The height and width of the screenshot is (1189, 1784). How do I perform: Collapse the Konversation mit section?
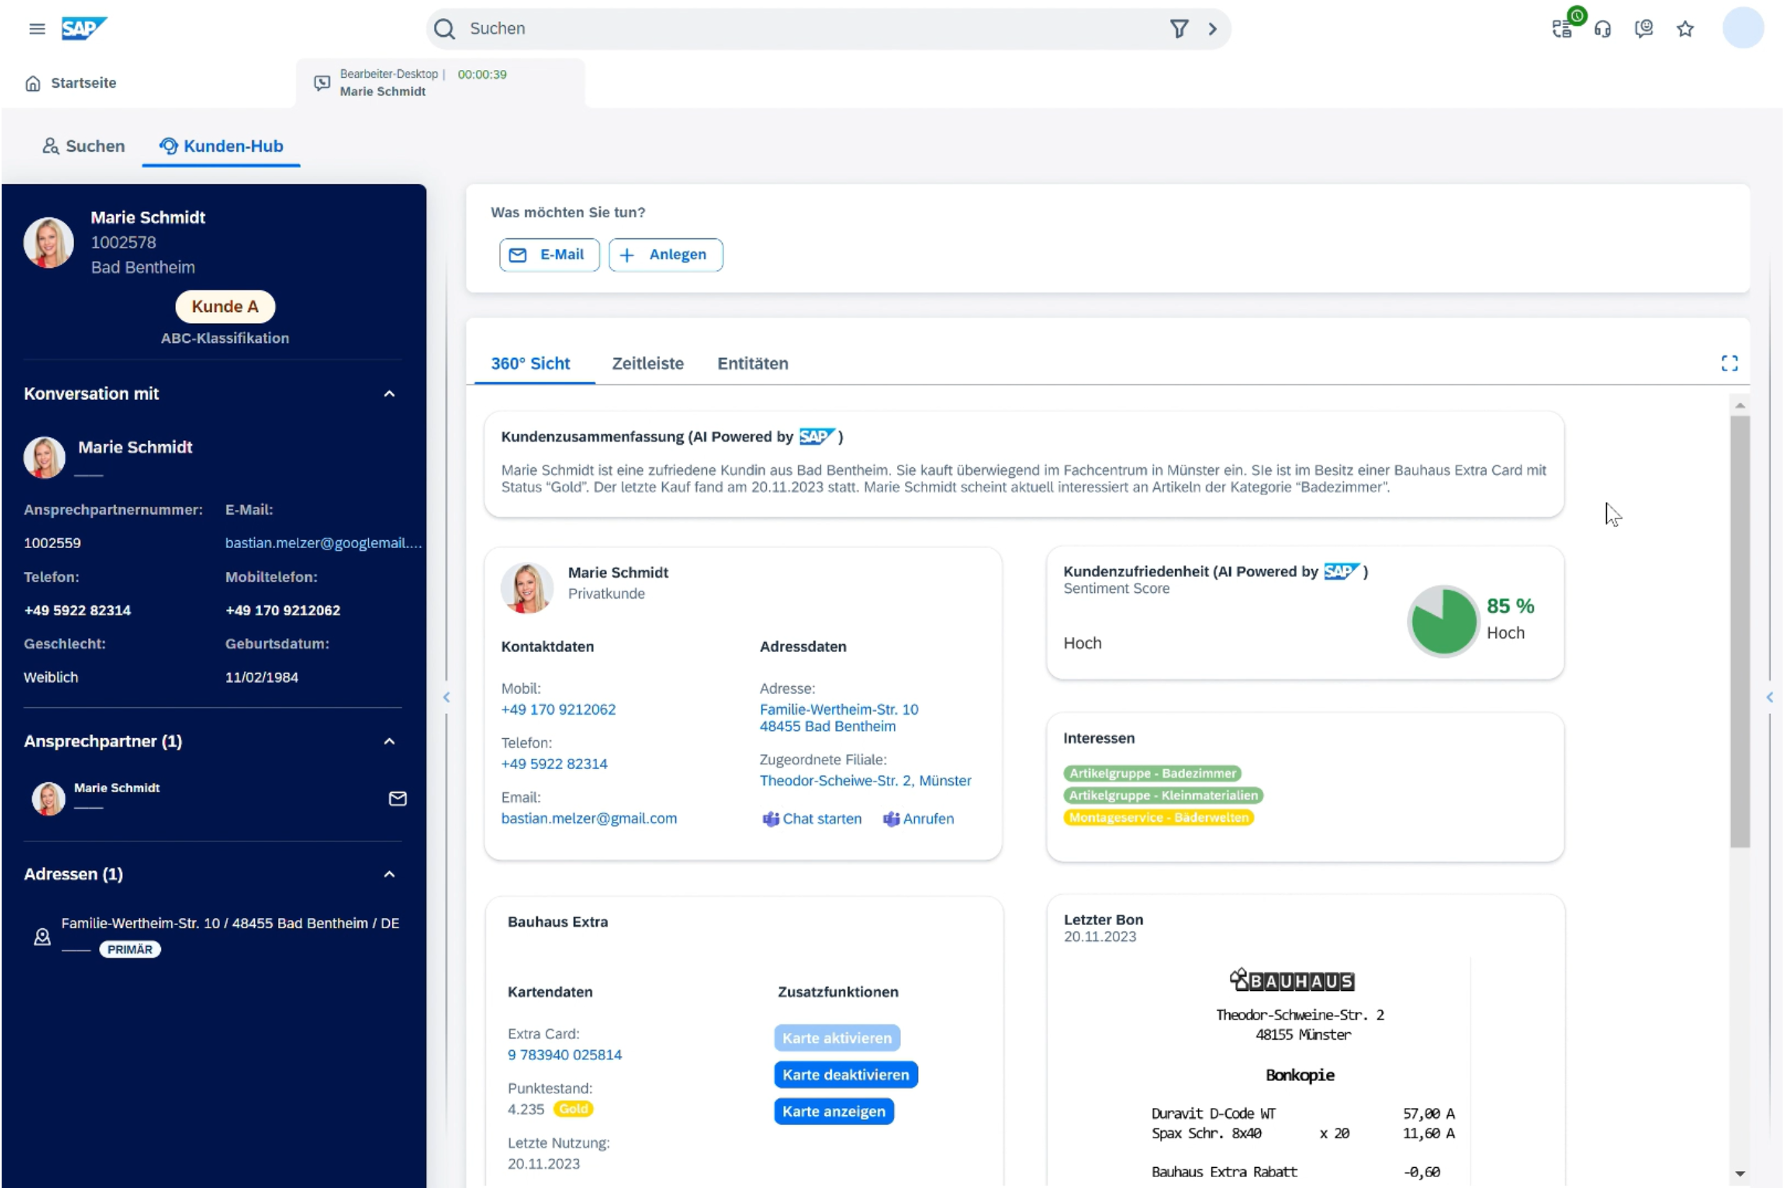click(x=389, y=394)
